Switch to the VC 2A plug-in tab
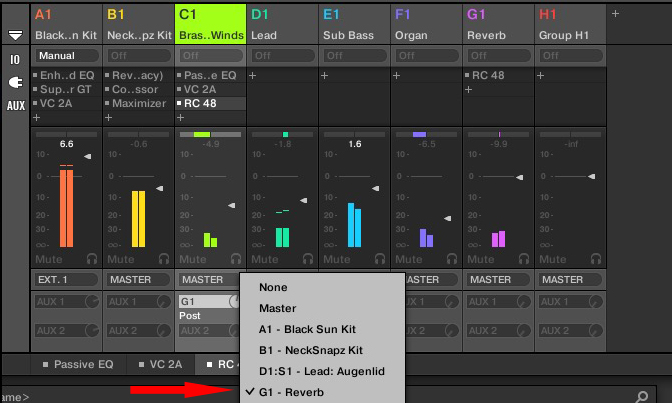 [x=161, y=364]
